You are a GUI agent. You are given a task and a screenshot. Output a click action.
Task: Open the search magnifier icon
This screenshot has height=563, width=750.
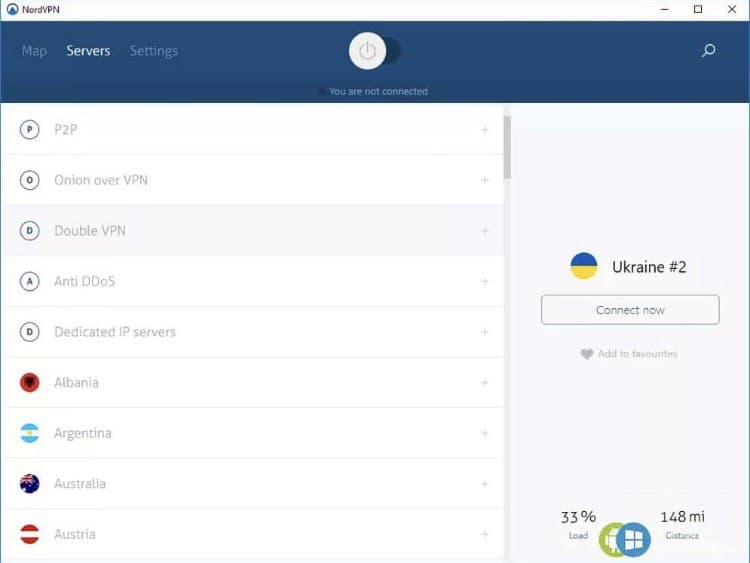coord(708,50)
